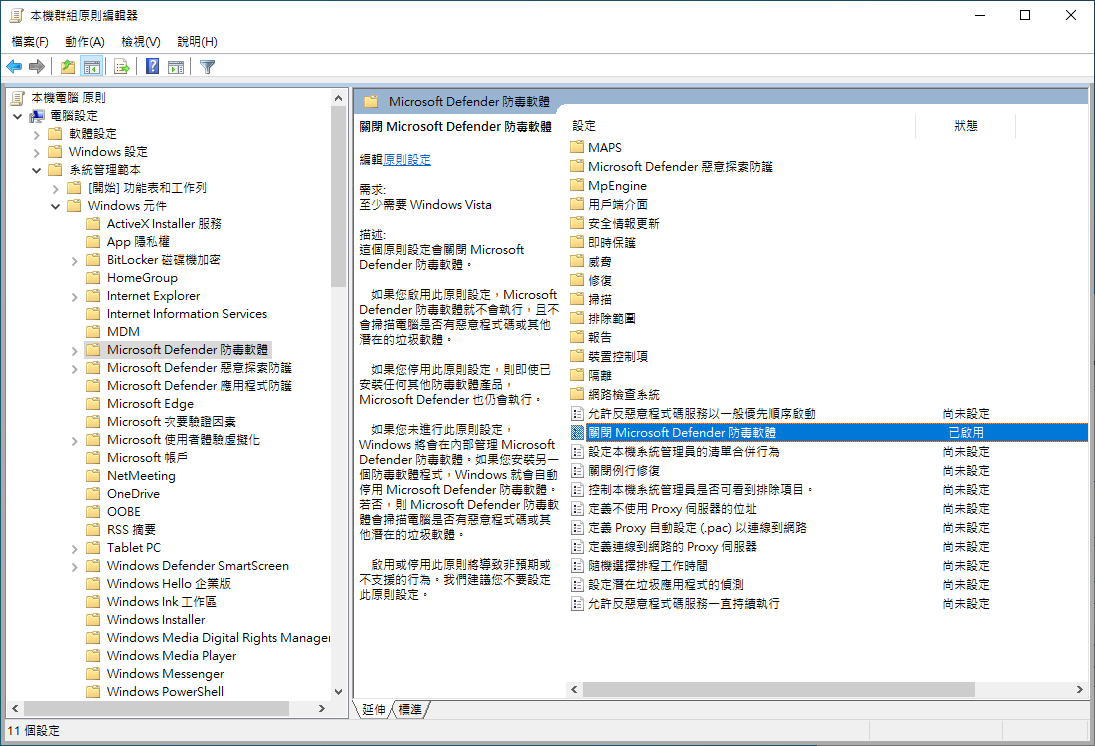This screenshot has width=1095, height=746.
Task: Select Microsoft Edge in the tree
Action: pyautogui.click(x=150, y=403)
